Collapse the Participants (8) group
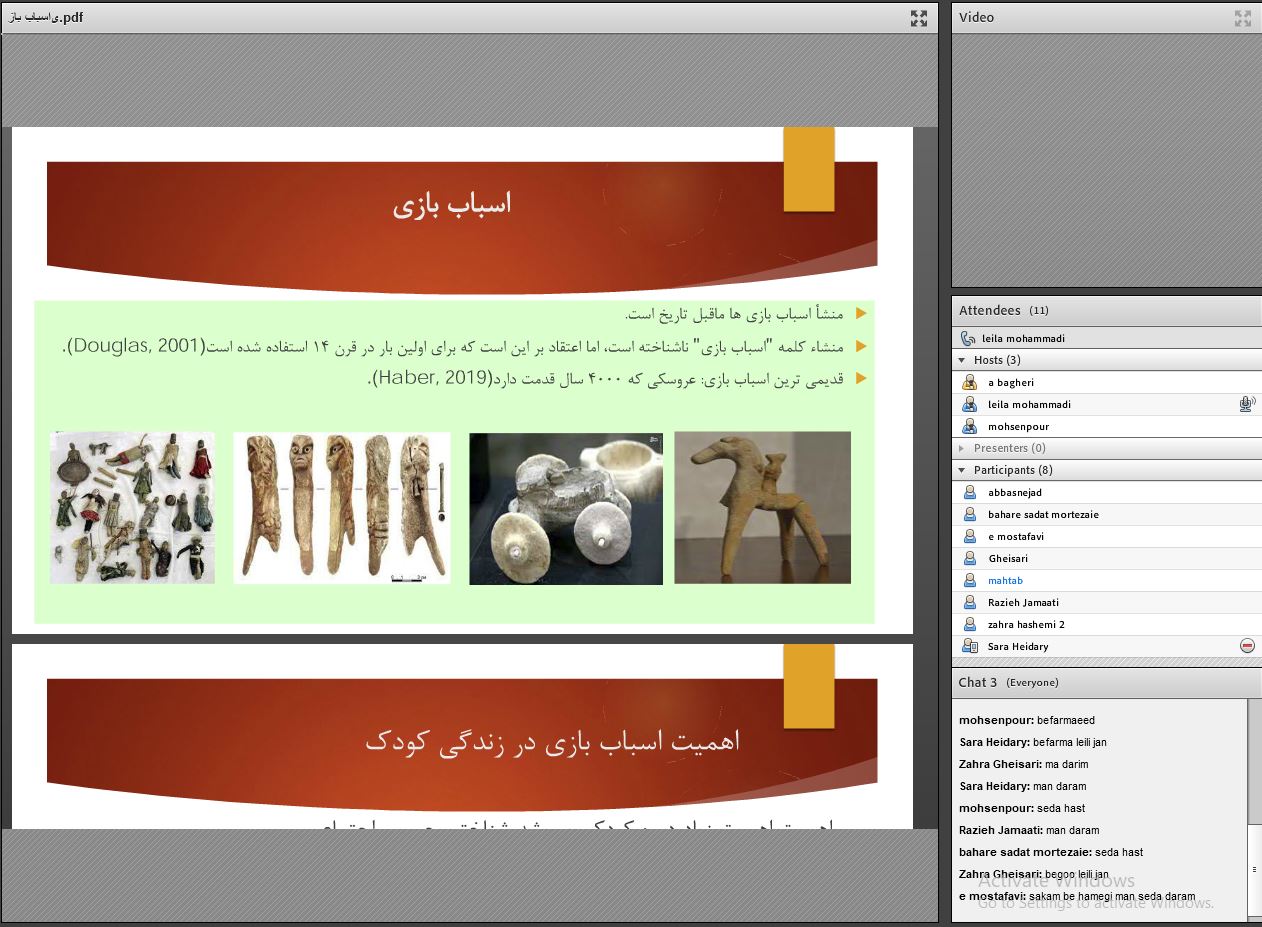1262x927 pixels. pos(962,471)
